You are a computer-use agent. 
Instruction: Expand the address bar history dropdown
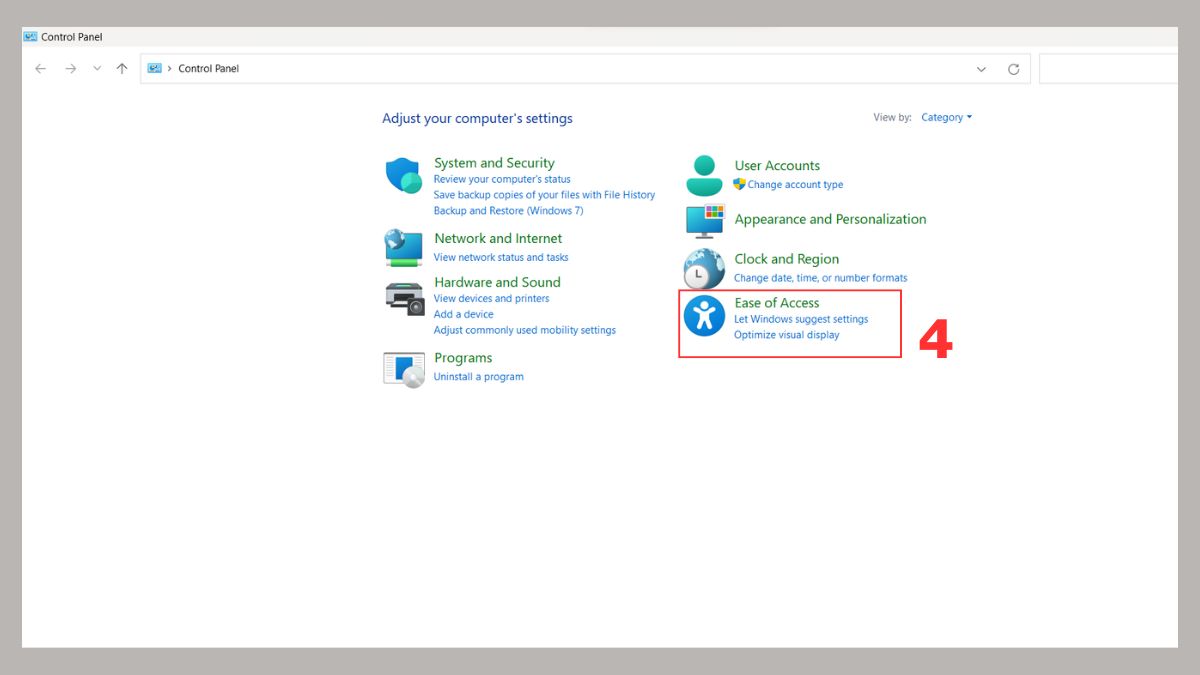click(x=981, y=69)
